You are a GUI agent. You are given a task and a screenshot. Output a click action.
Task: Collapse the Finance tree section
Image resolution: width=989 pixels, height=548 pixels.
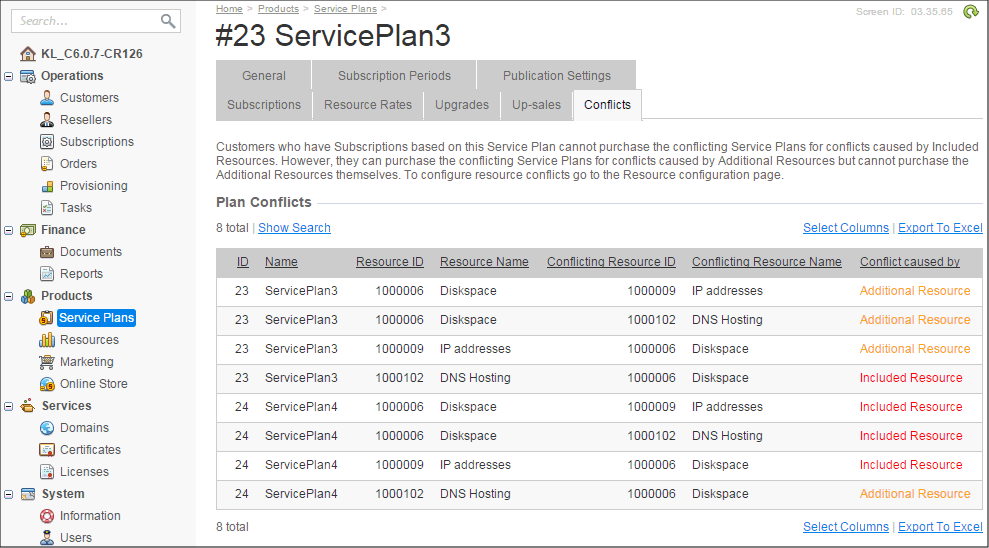(x=9, y=230)
